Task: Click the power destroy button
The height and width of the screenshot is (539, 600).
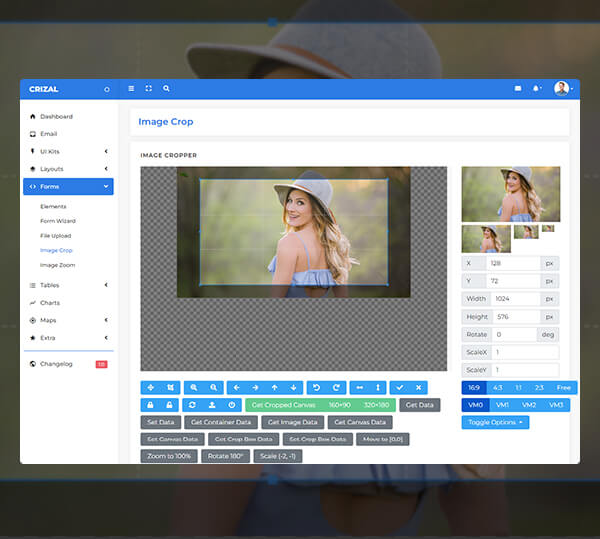Action: click(232, 405)
